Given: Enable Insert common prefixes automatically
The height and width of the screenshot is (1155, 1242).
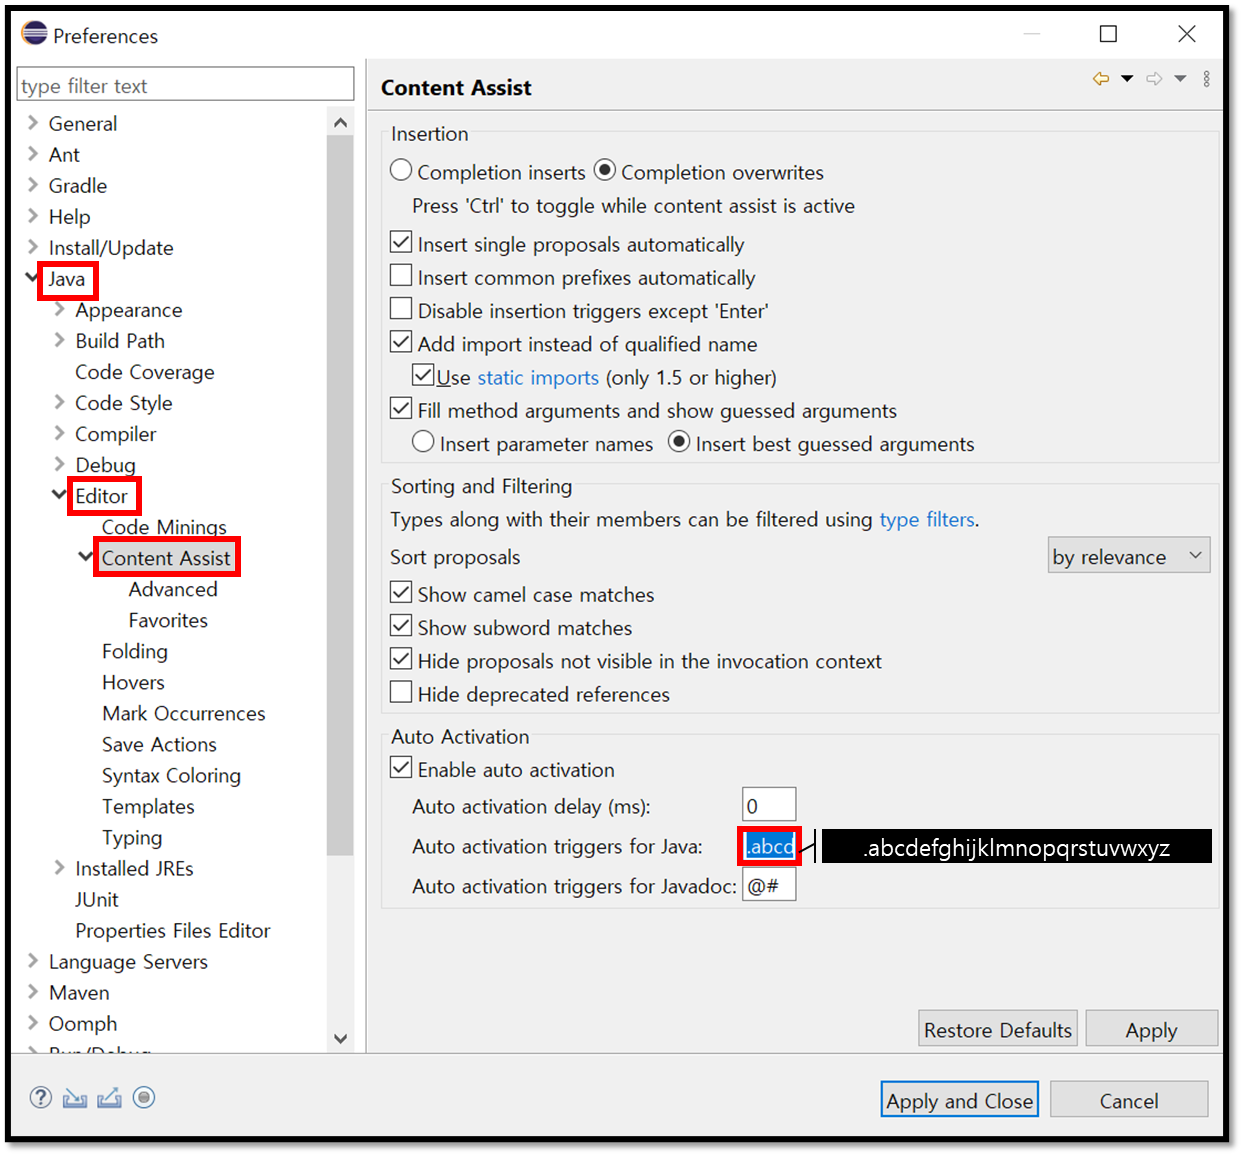Looking at the screenshot, I should pos(401,275).
